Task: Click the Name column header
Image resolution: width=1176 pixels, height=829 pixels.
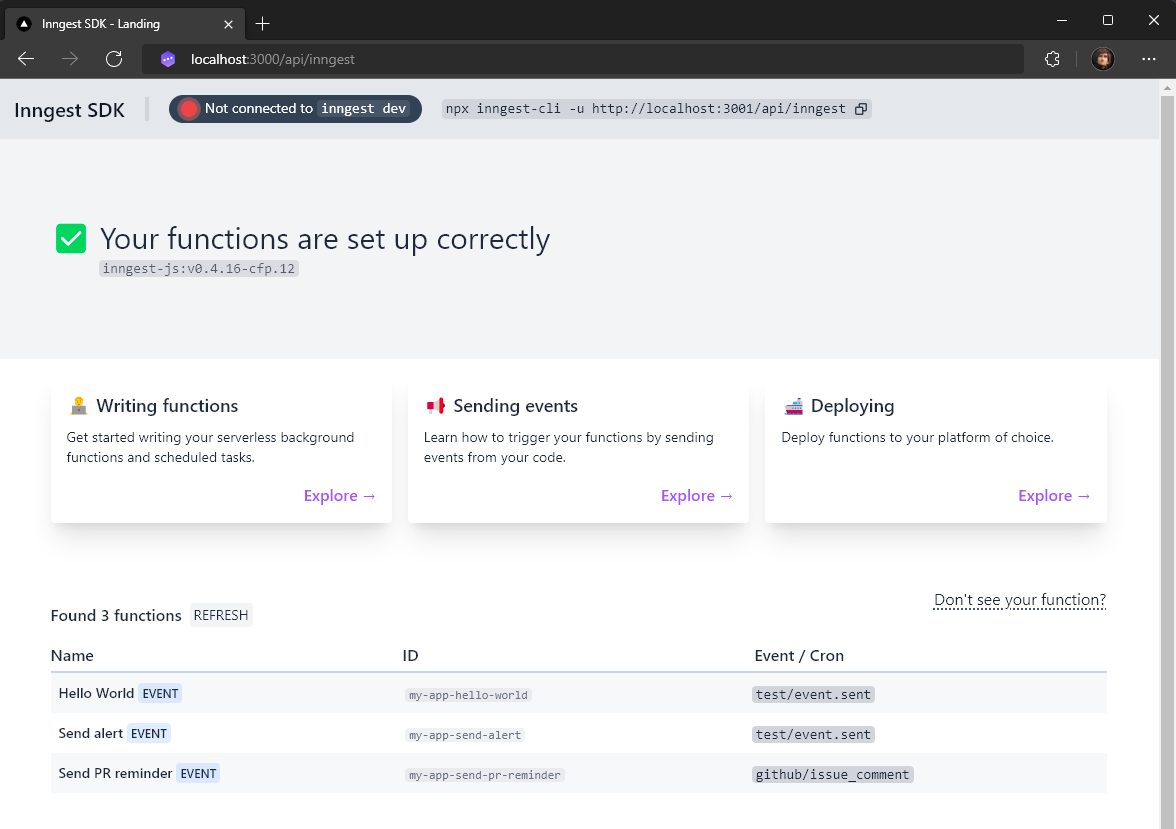Action: click(72, 656)
